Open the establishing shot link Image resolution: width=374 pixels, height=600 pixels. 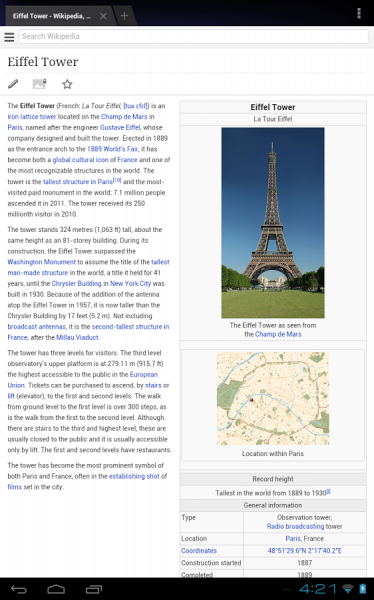134,476
